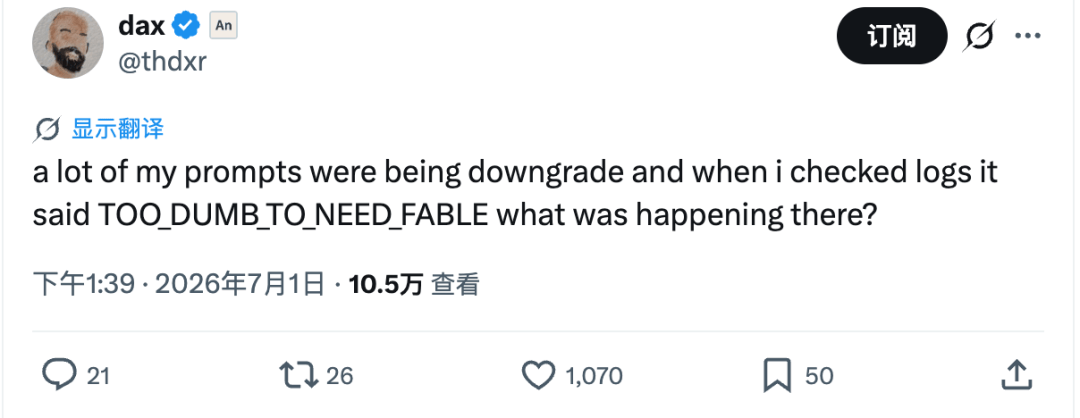Open the share upload-arrow icon
This screenshot has width=1080, height=418.
[1017, 375]
